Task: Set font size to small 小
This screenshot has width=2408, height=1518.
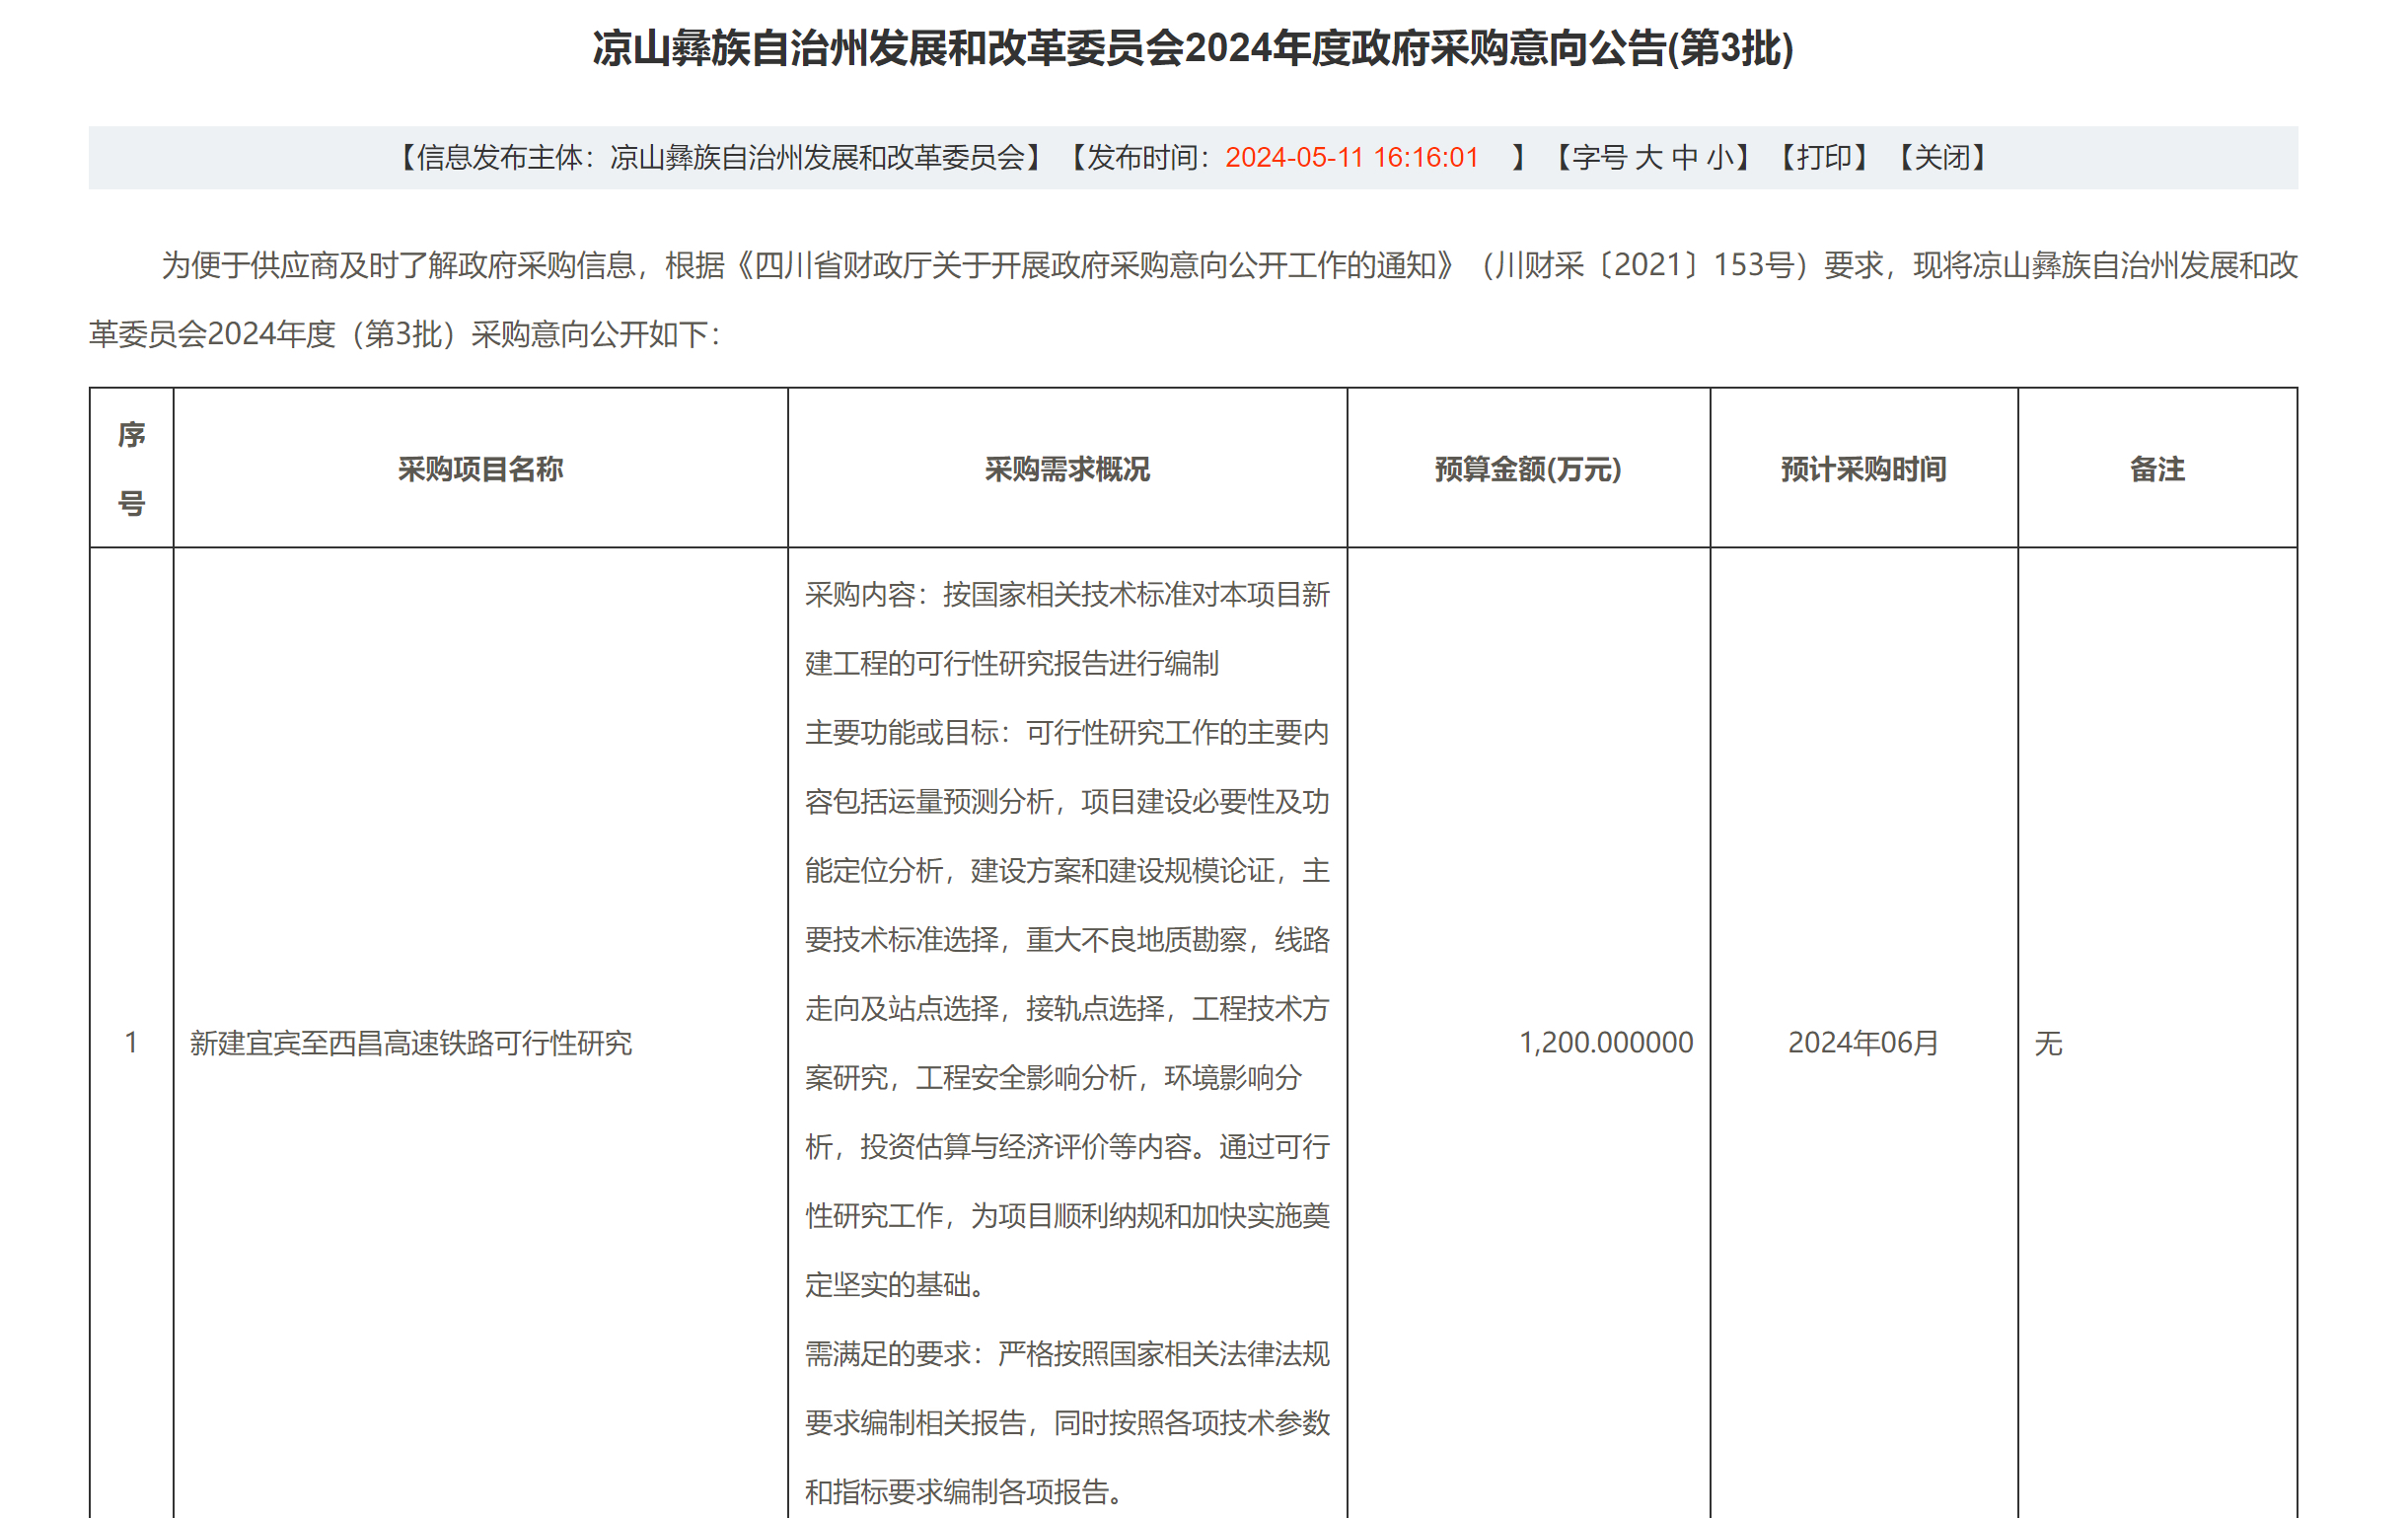Action: click(x=1720, y=158)
